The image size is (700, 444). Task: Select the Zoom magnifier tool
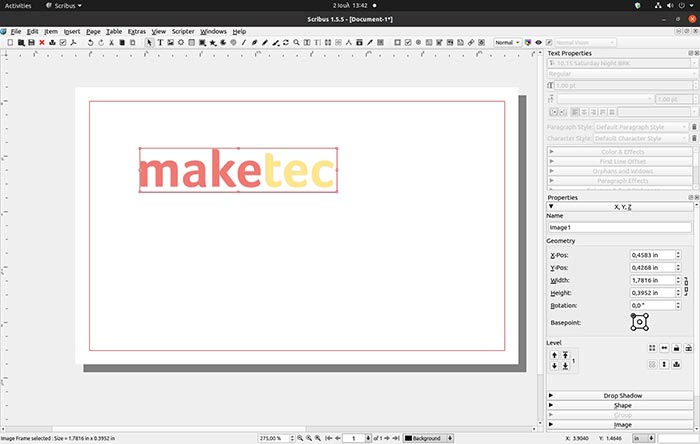click(296, 42)
